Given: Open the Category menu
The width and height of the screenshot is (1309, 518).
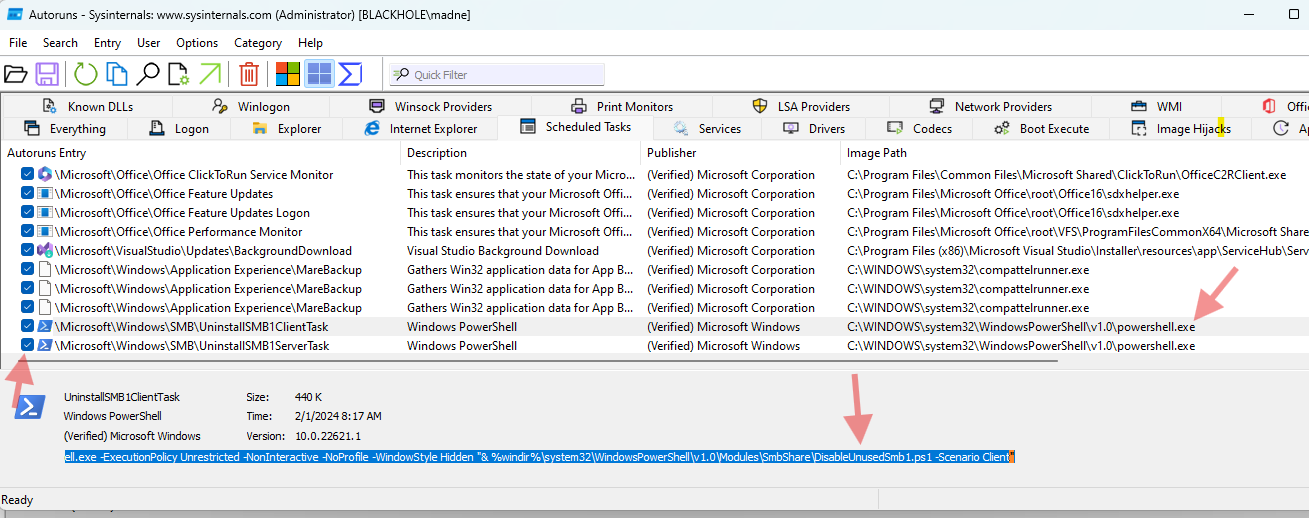Looking at the screenshot, I should click(258, 43).
